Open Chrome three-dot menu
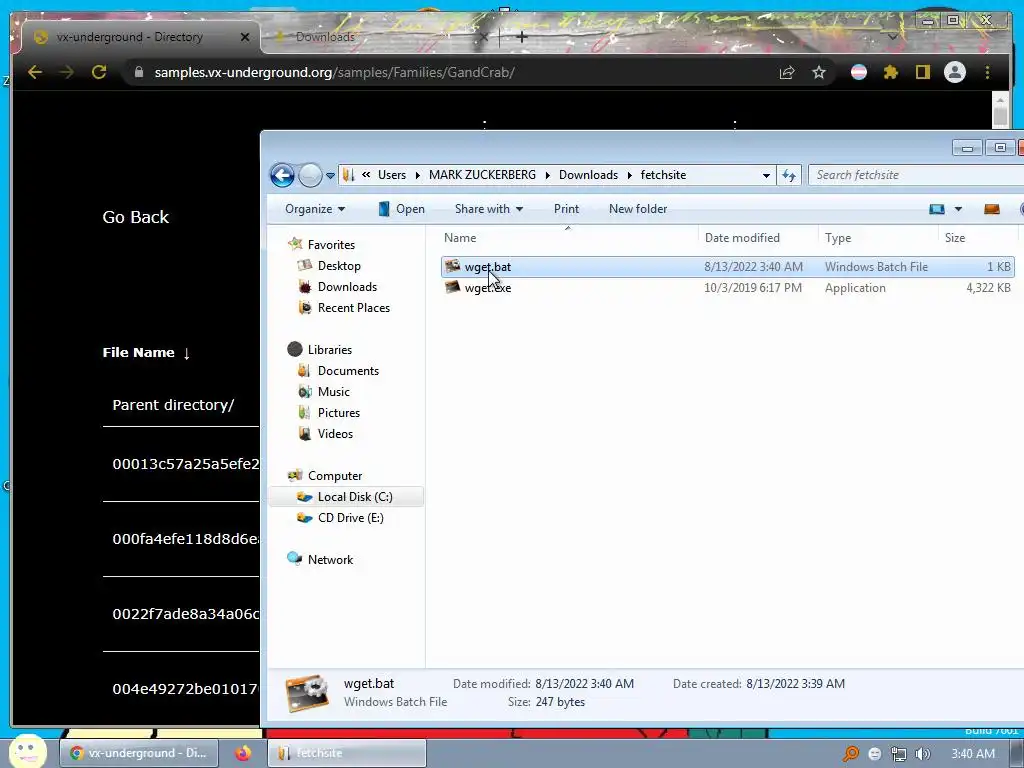This screenshot has width=1024, height=768. point(987,72)
